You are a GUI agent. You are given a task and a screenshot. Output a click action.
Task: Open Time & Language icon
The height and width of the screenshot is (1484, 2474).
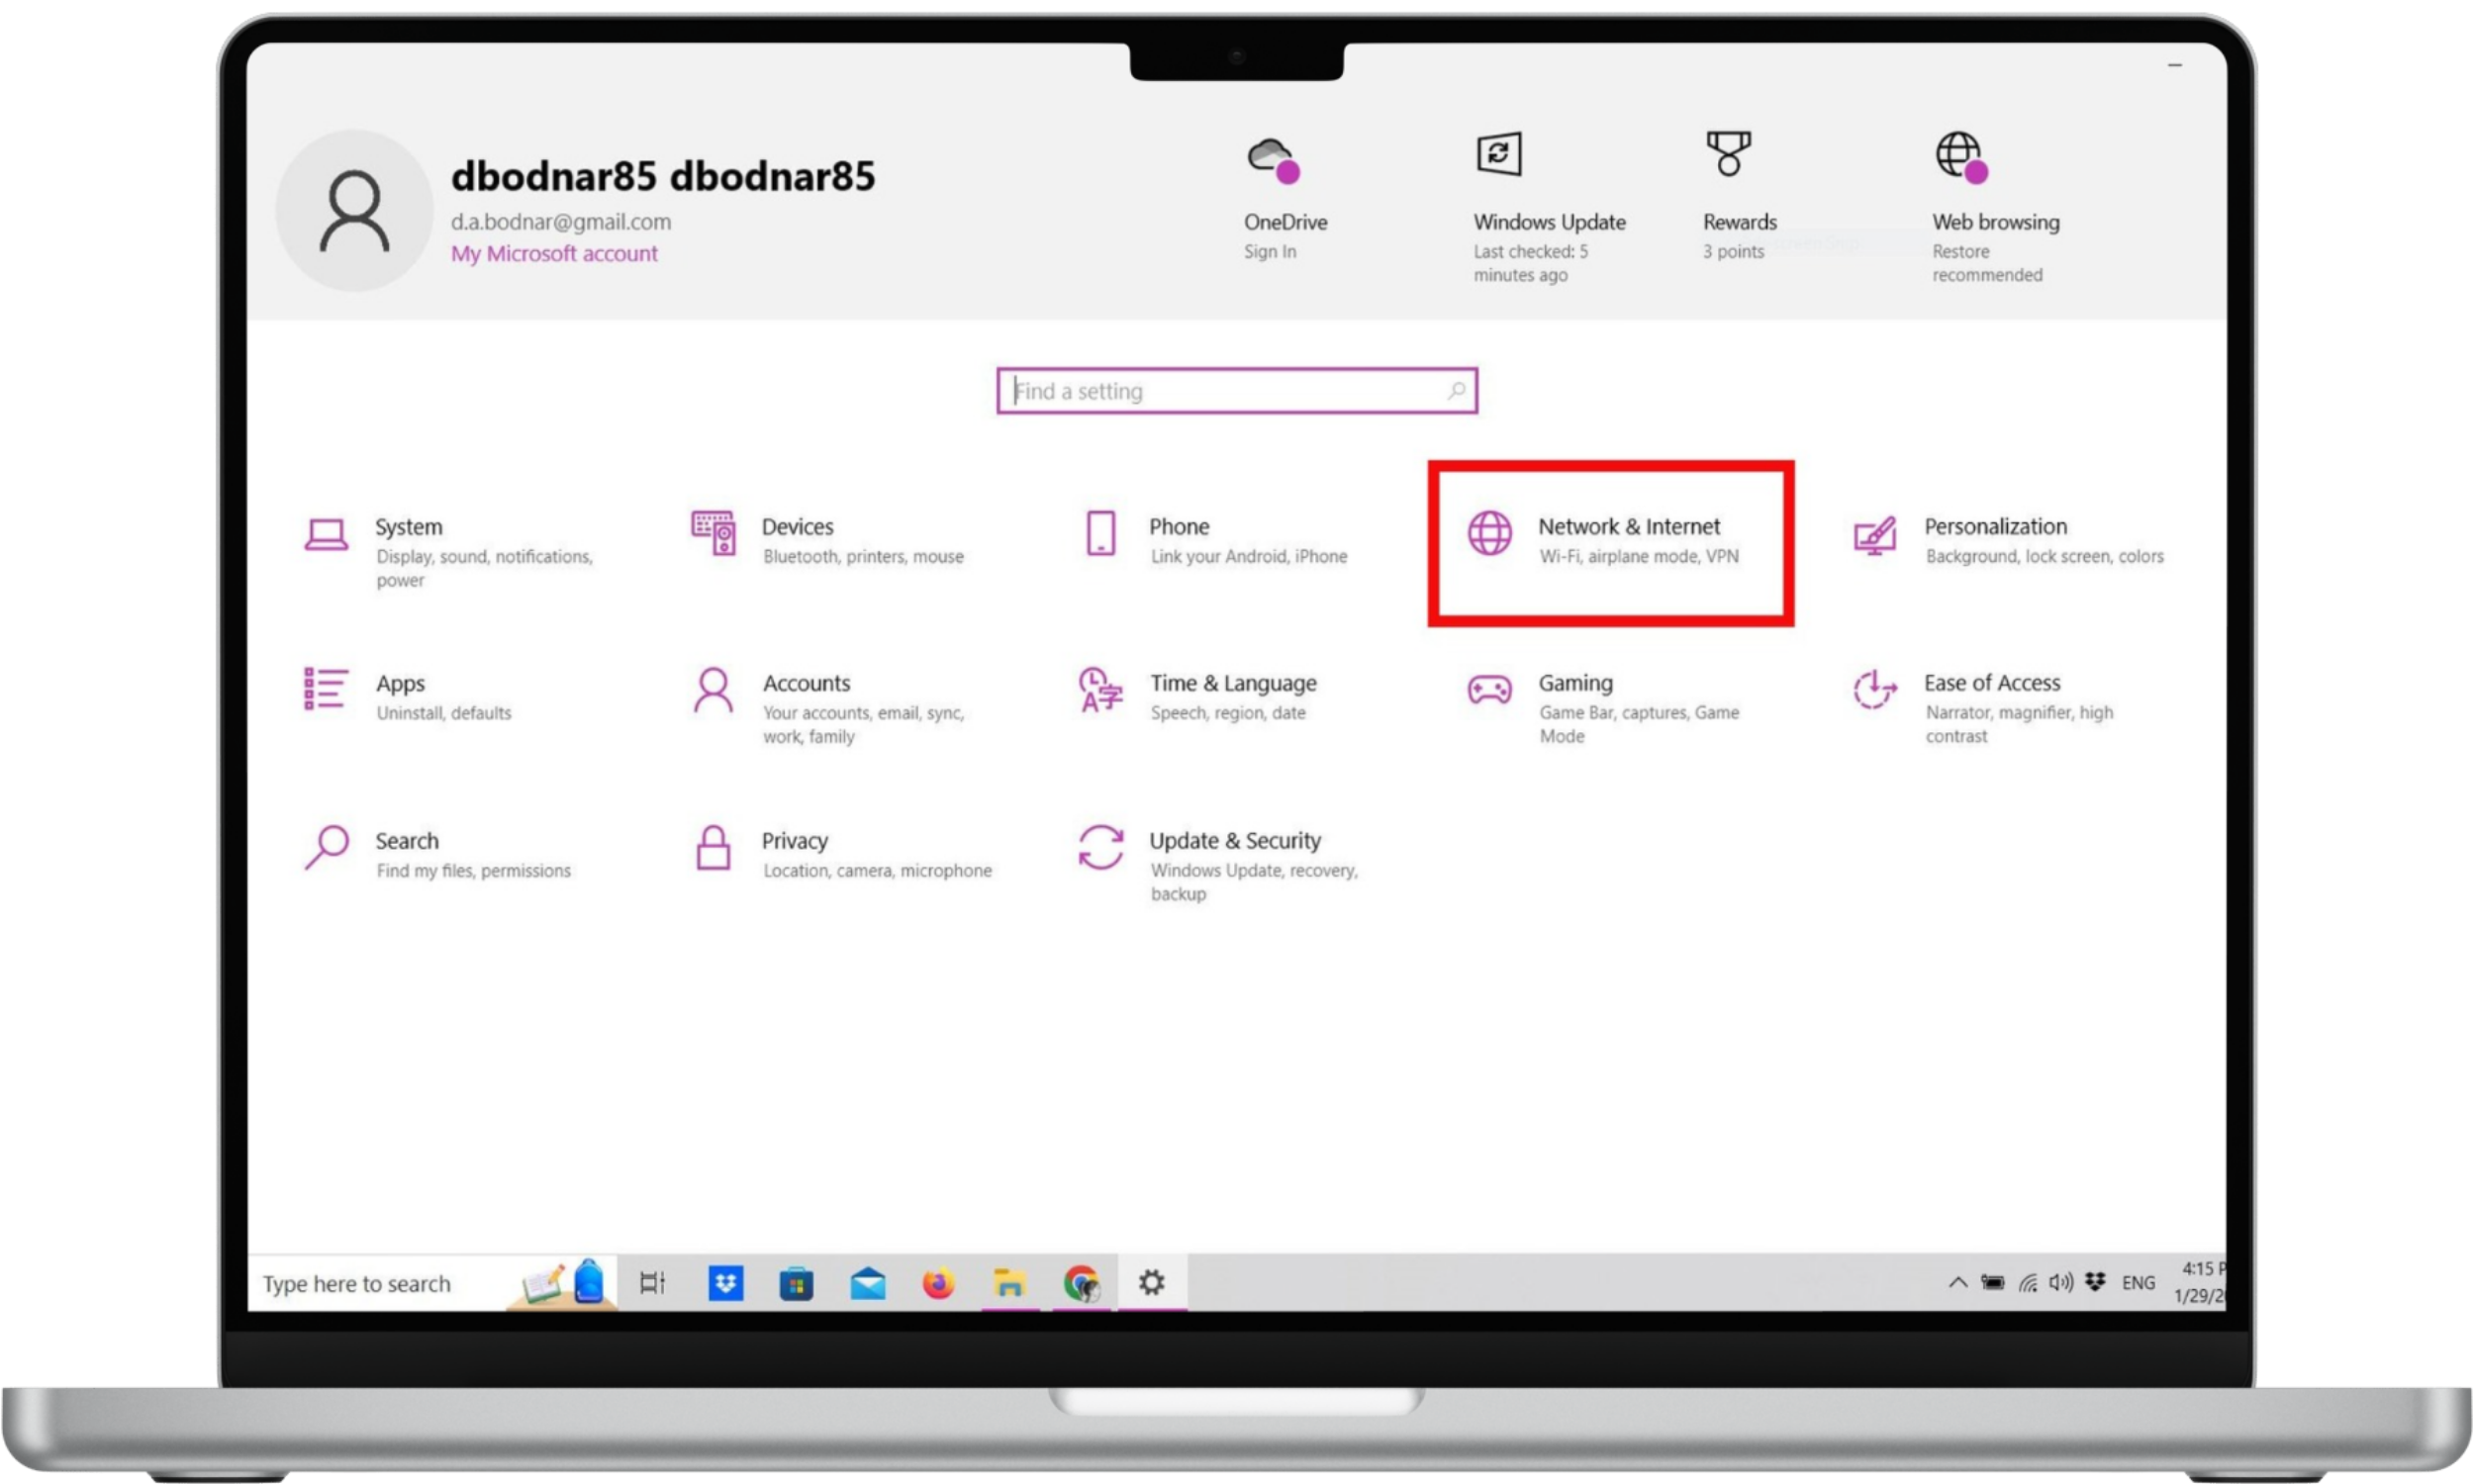[1100, 690]
